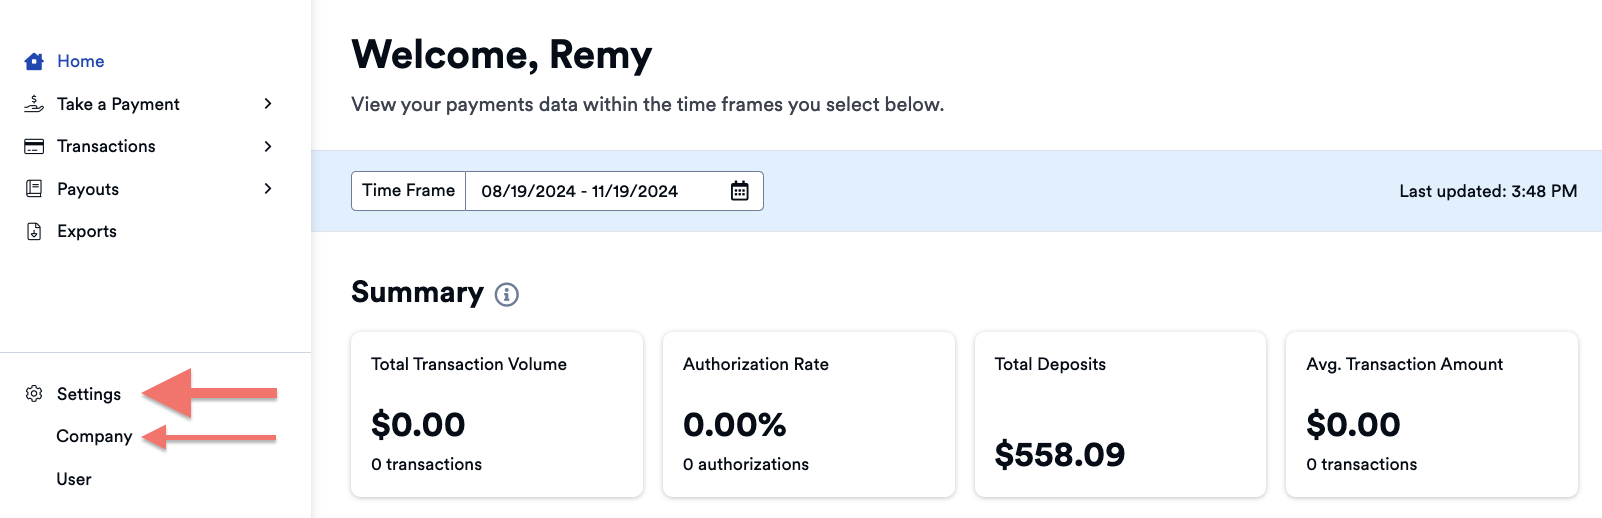Expand the Take a Payment chevron
Image resolution: width=1602 pixels, height=518 pixels.
click(267, 104)
